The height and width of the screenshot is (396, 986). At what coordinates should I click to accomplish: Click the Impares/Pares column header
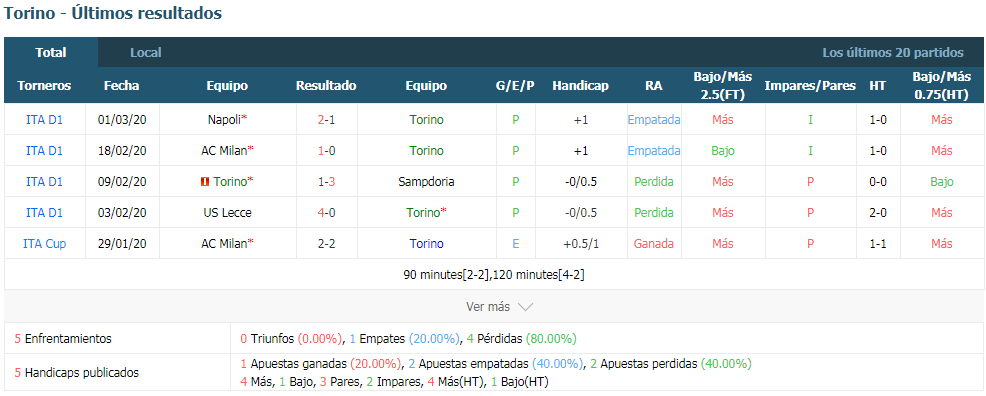coord(810,85)
